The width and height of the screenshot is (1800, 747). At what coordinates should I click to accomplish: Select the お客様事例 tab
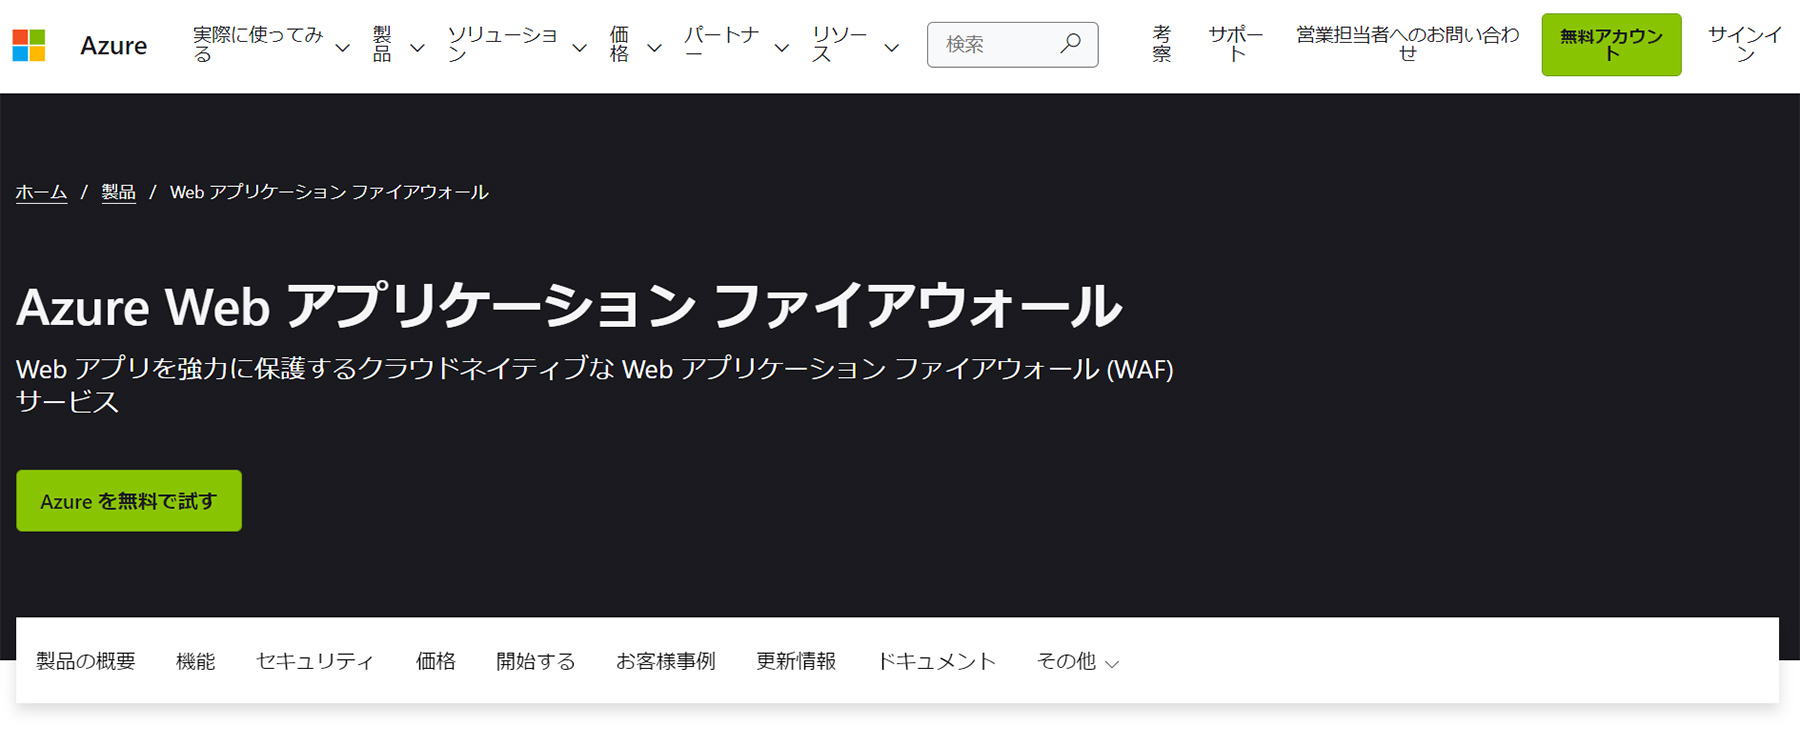tap(666, 661)
